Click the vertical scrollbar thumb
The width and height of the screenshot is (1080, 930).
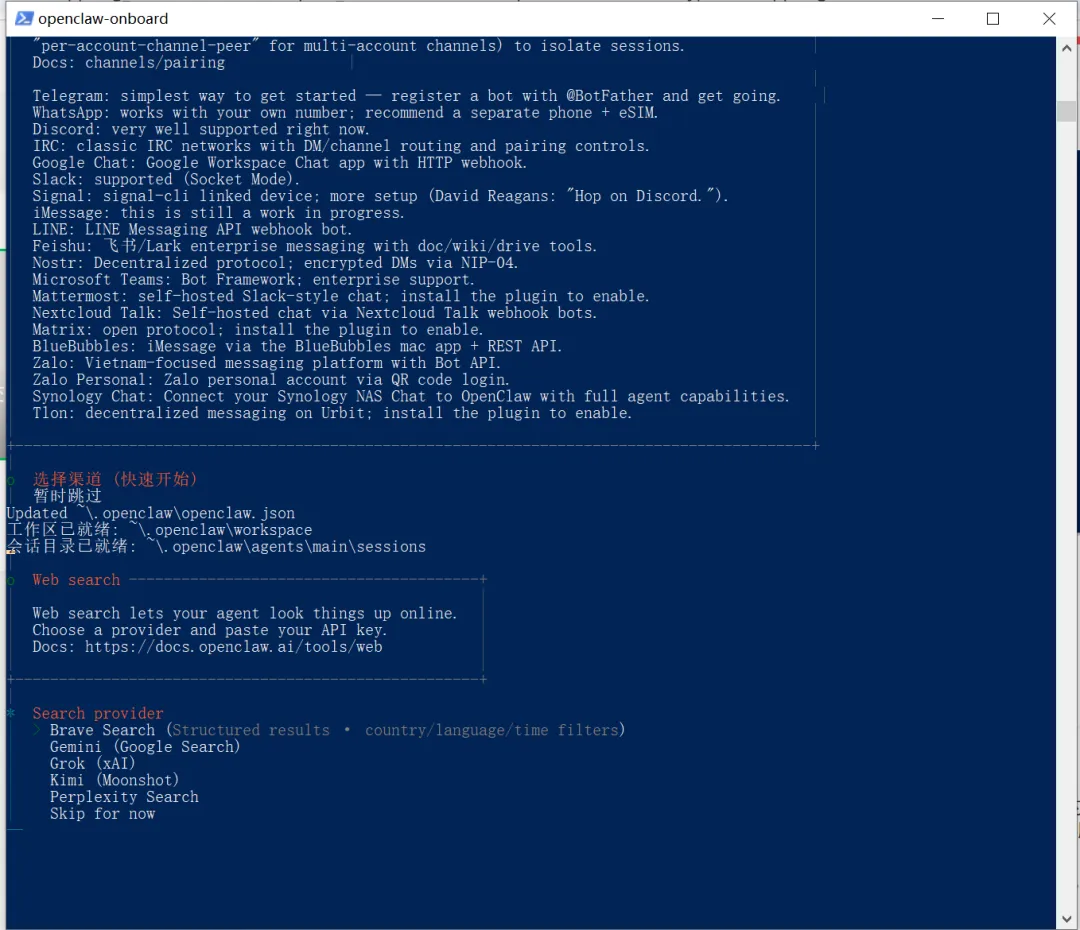pyautogui.click(x=1066, y=111)
